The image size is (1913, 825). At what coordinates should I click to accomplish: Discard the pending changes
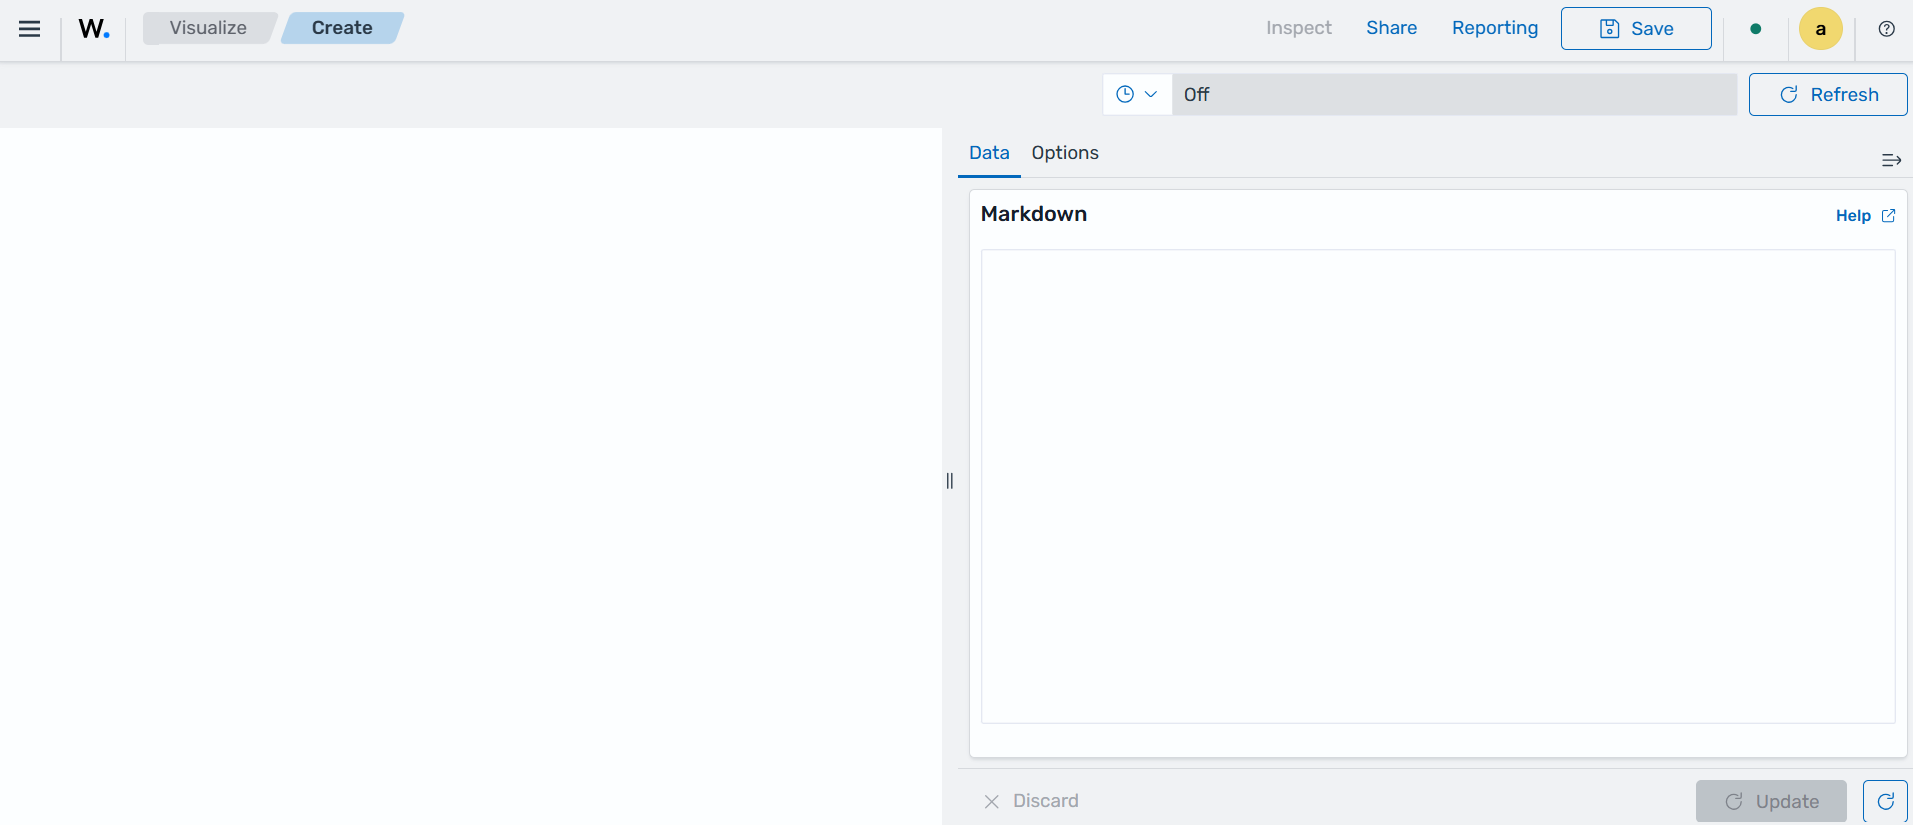point(1032,801)
